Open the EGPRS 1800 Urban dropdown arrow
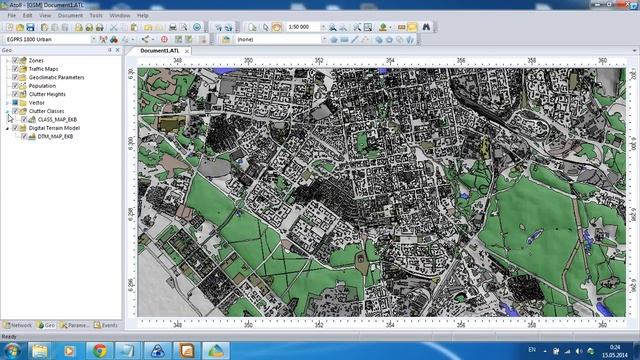Viewport: 640px width, 360px height. [x=93, y=40]
